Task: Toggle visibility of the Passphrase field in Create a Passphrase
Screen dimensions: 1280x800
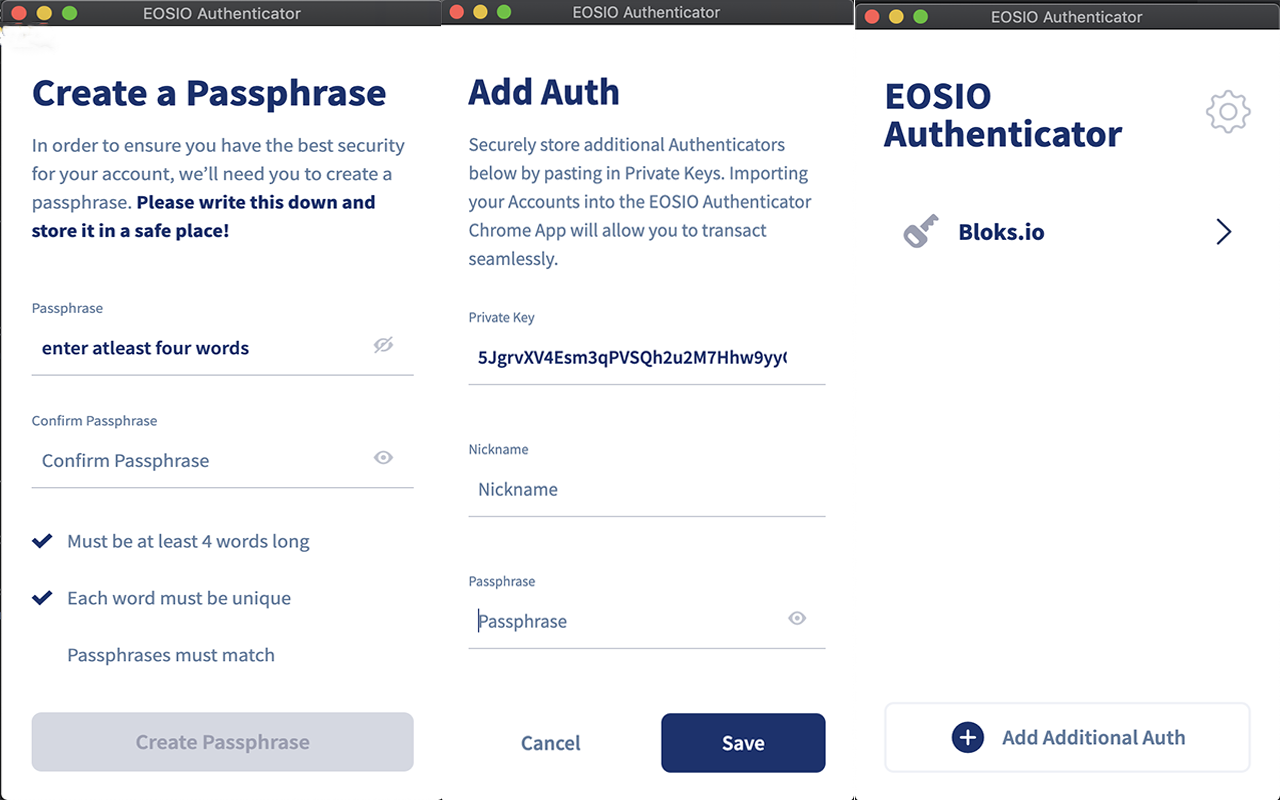Action: (x=383, y=345)
